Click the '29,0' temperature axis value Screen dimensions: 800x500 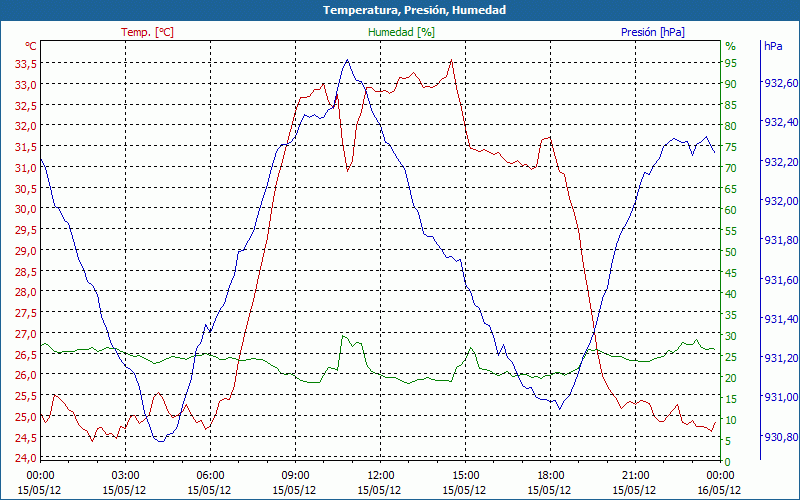(x=26, y=251)
